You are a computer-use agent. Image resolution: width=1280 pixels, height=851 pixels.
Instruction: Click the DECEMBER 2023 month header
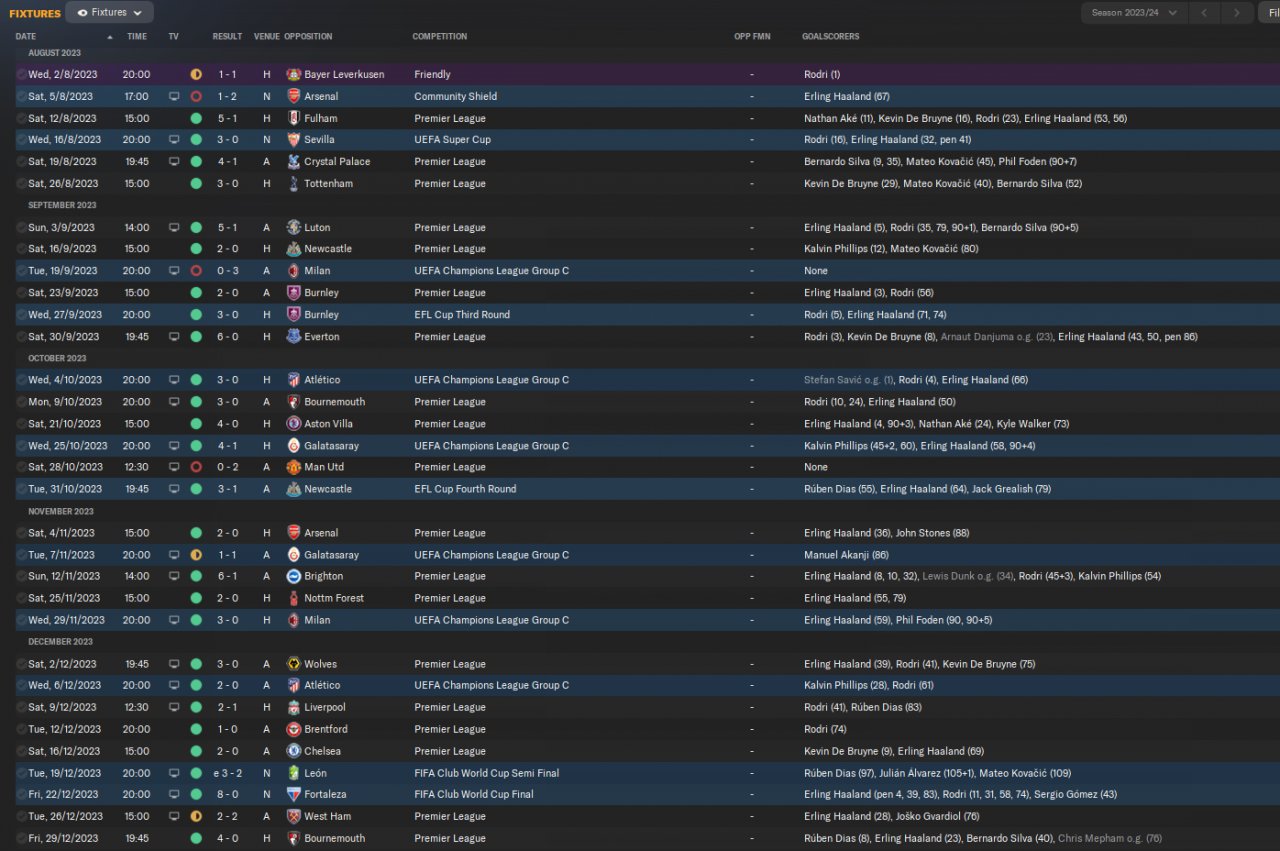click(61, 642)
